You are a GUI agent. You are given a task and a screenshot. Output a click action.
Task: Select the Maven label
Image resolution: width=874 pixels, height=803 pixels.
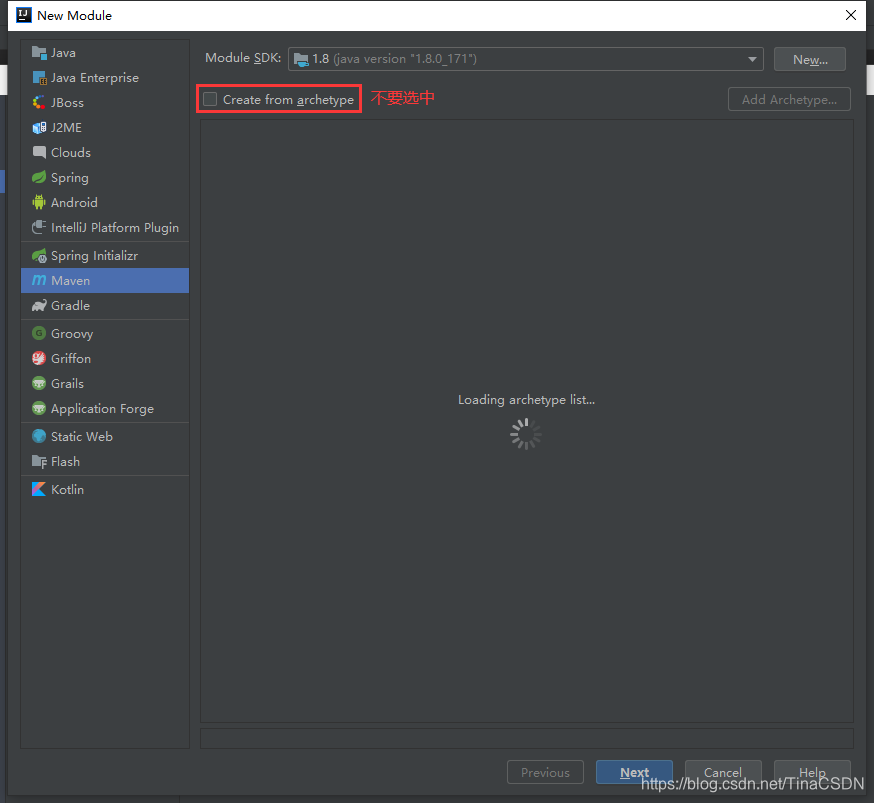(x=70, y=280)
